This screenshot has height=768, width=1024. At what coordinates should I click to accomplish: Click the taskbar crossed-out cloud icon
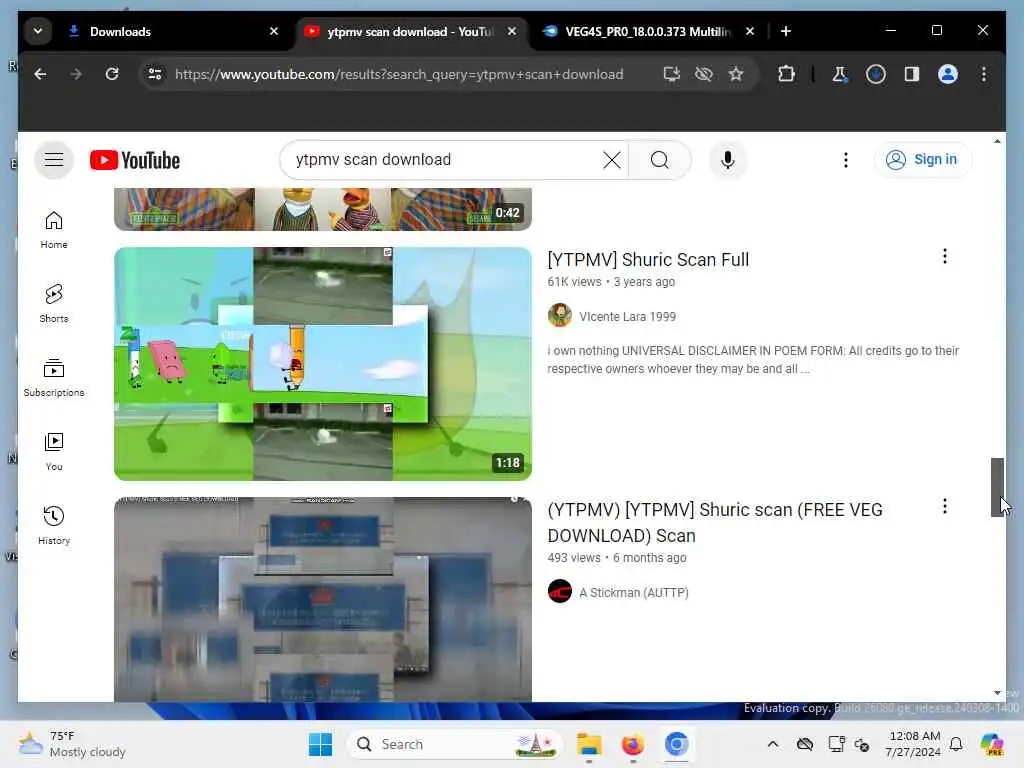[805, 744]
